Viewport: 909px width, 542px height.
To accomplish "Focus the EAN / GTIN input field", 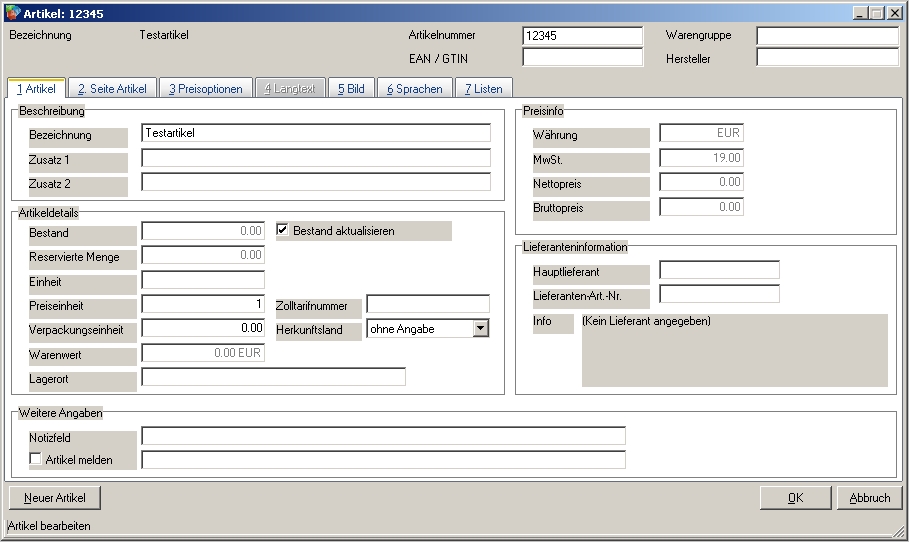I will pos(582,58).
